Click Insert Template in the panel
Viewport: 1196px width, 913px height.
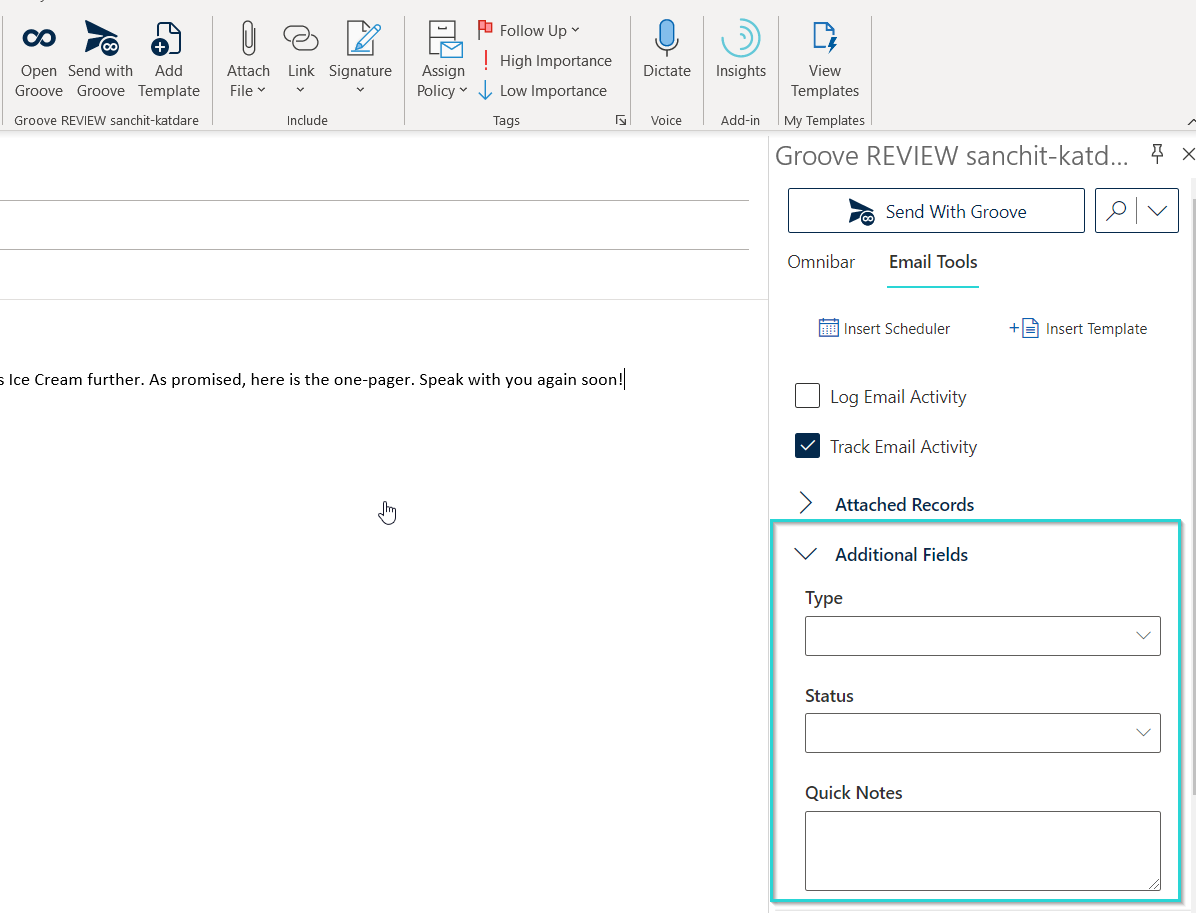point(1078,329)
